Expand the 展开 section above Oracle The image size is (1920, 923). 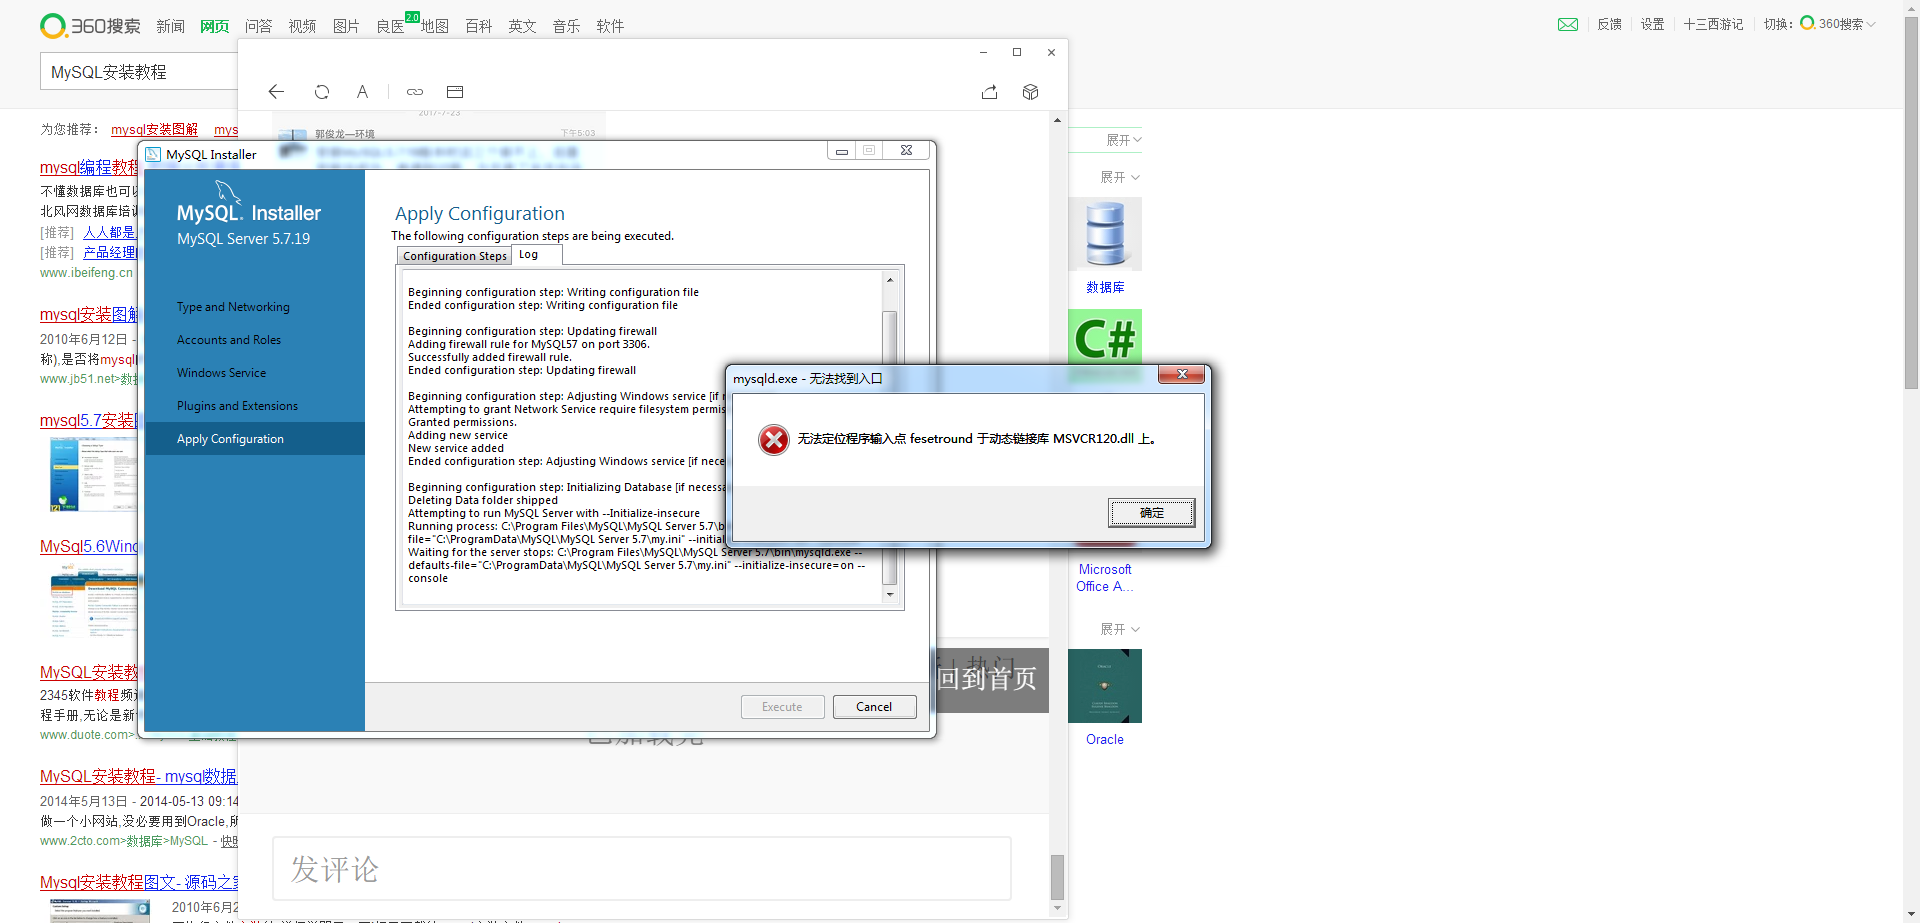(x=1120, y=629)
